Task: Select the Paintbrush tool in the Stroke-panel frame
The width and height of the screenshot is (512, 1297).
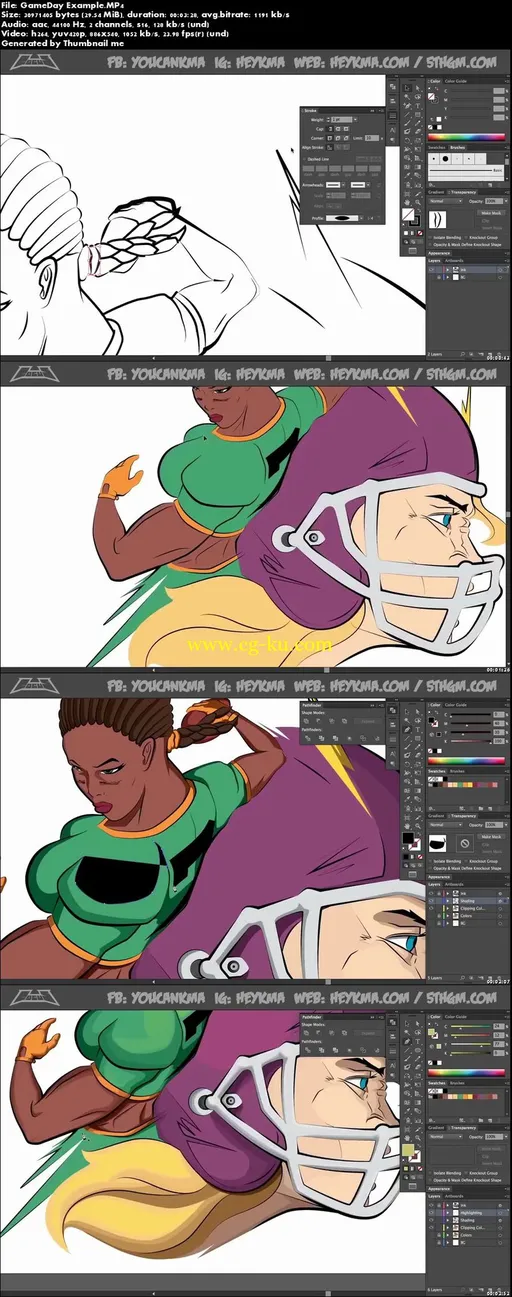Action: pos(407,123)
